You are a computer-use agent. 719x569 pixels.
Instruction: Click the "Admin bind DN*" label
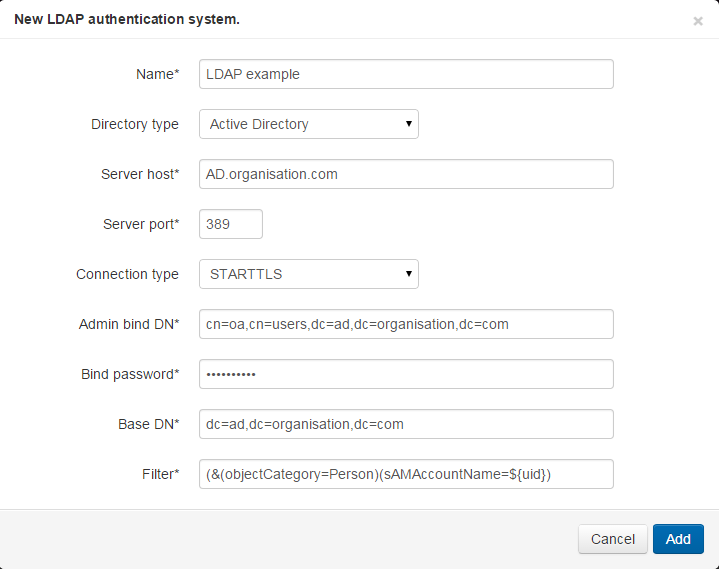click(x=129, y=324)
